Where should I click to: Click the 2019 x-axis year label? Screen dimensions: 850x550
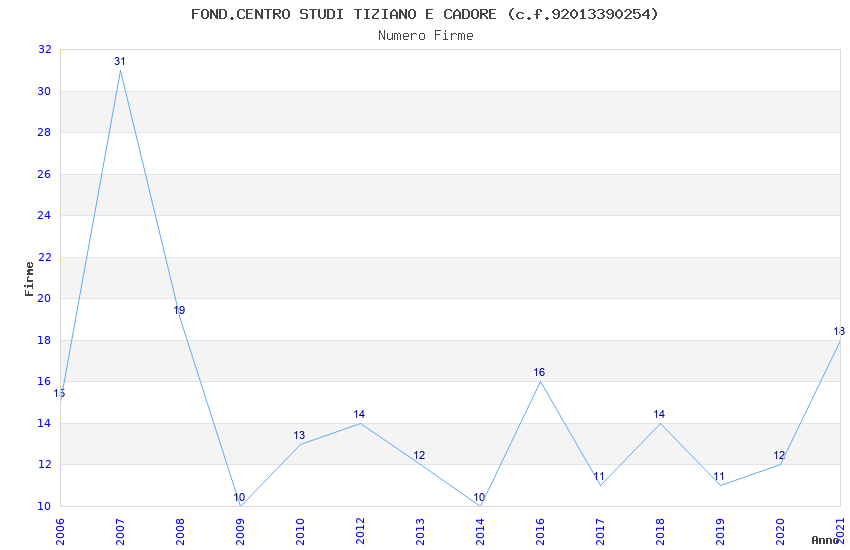[x=720, y=531]
